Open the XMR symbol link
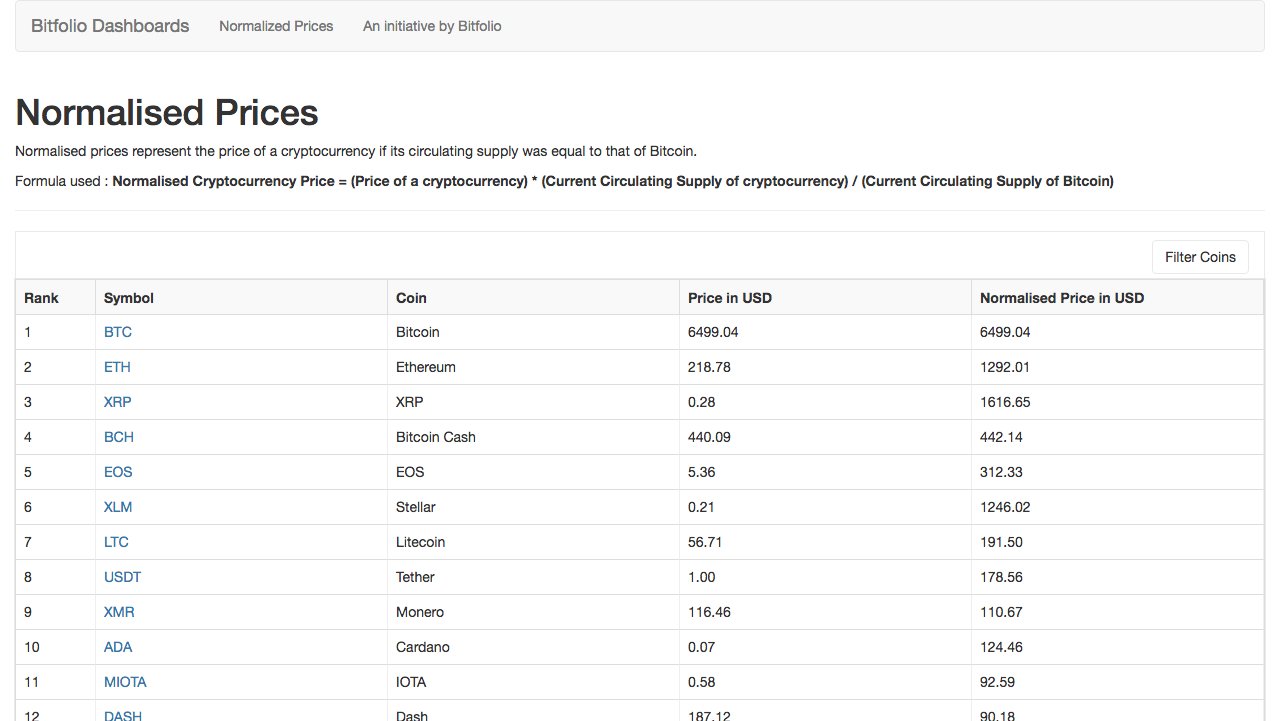This screenshot has height=721, width=1280. [119, 612]
